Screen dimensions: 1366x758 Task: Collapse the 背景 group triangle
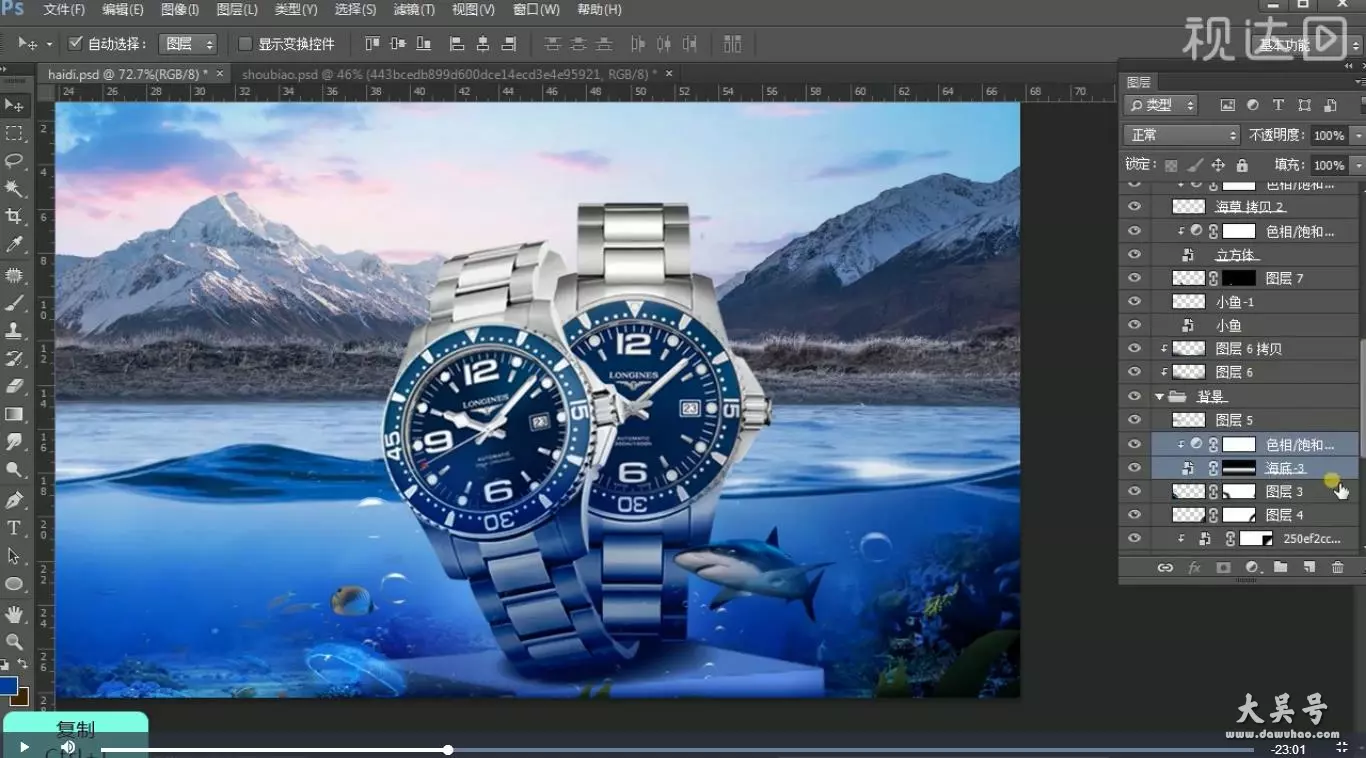click(1160, 396)
